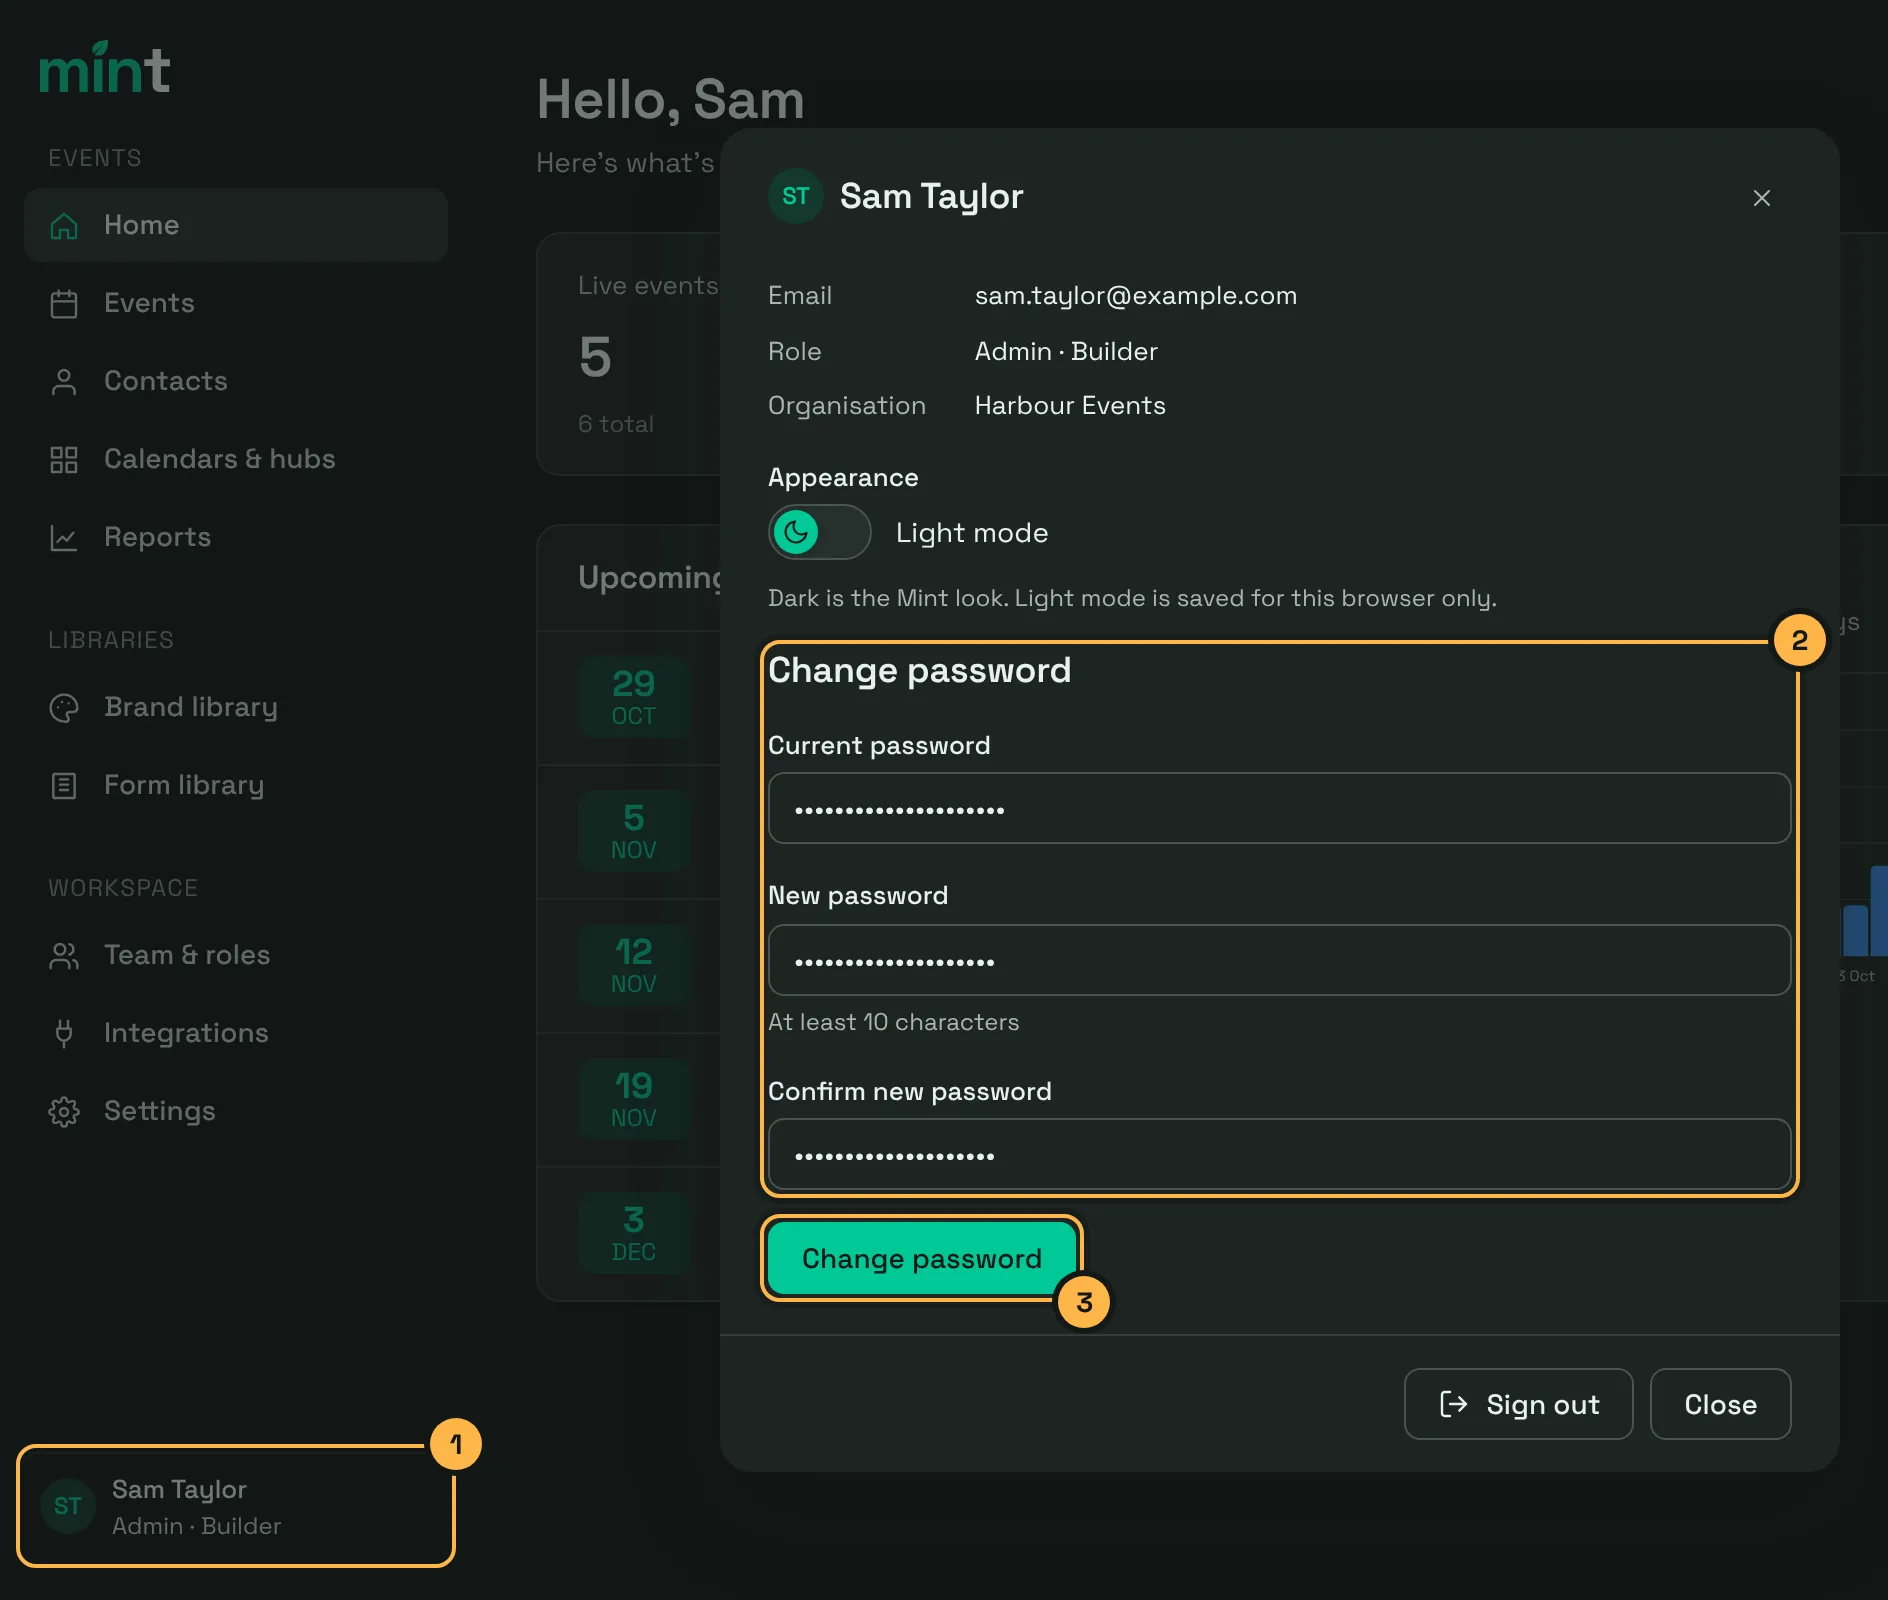Click the Contacts person icon
The image size is (1888, 1600).
(64, 382)
